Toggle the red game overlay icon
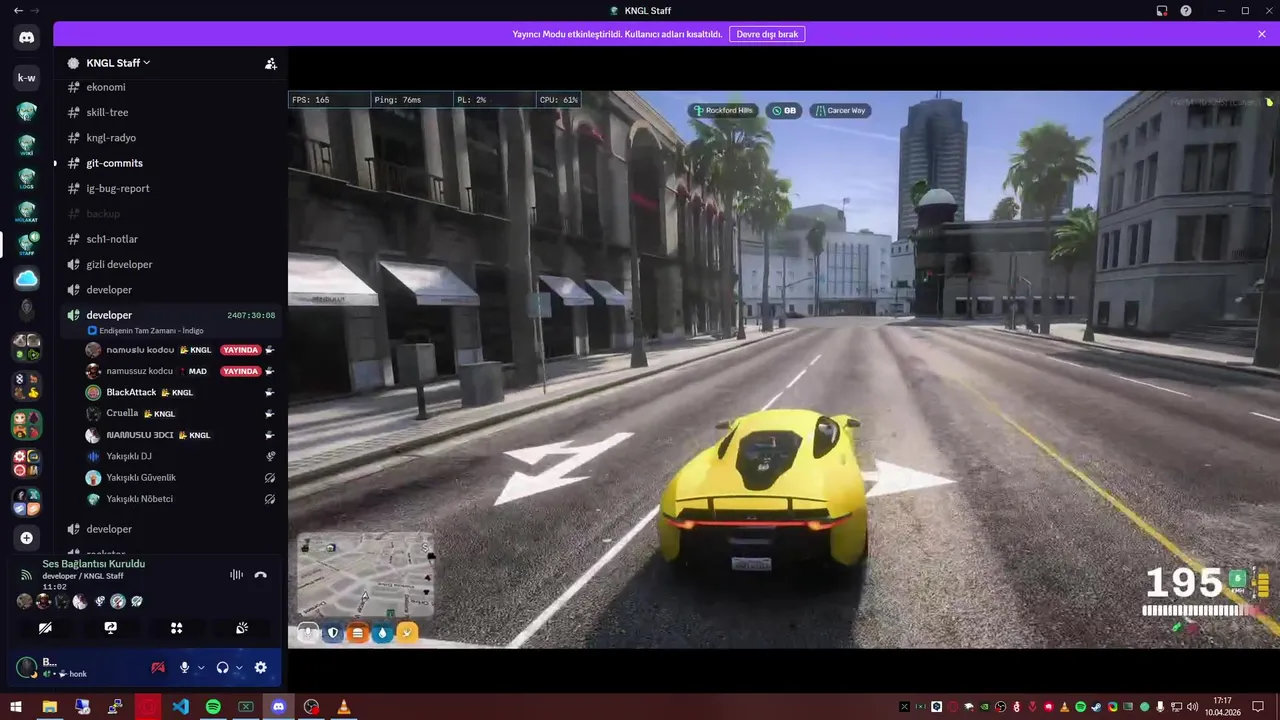Screen dimensions: 1280x720 (x=158, y=667)
